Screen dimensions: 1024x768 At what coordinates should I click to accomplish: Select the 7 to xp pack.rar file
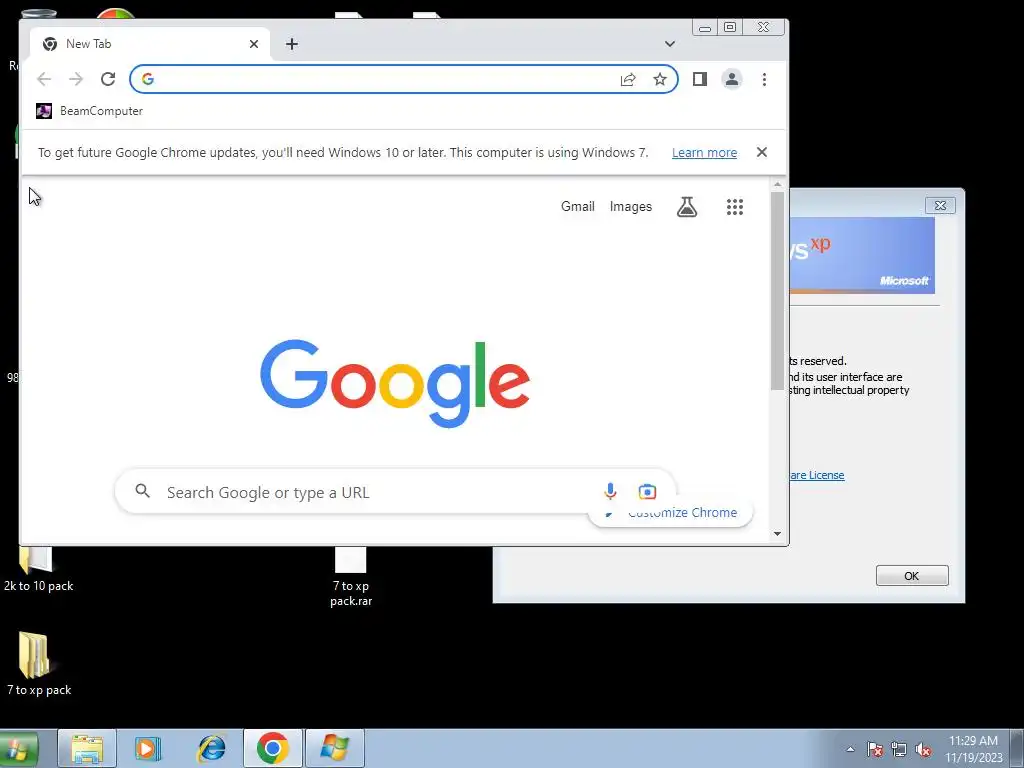[351, 576]
